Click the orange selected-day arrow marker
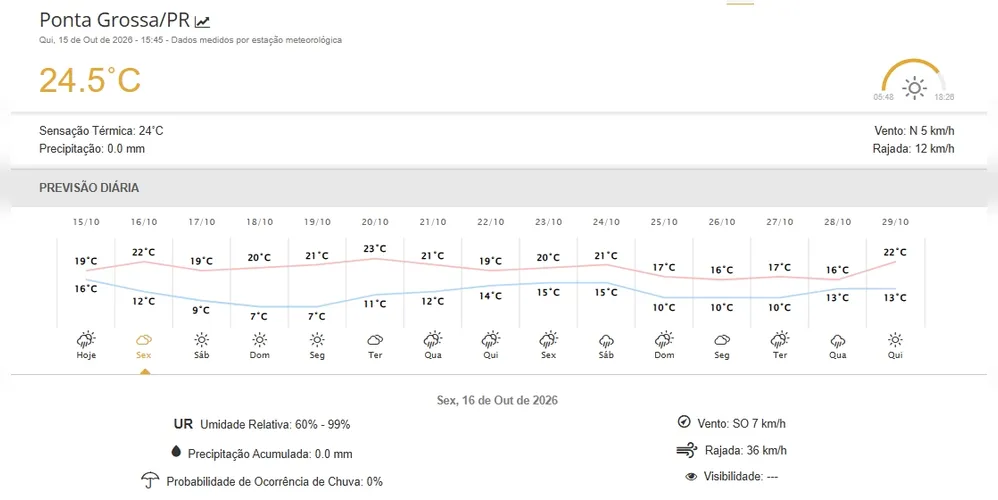The height and width of the screenshot is (500, 998). coord(144,372)
